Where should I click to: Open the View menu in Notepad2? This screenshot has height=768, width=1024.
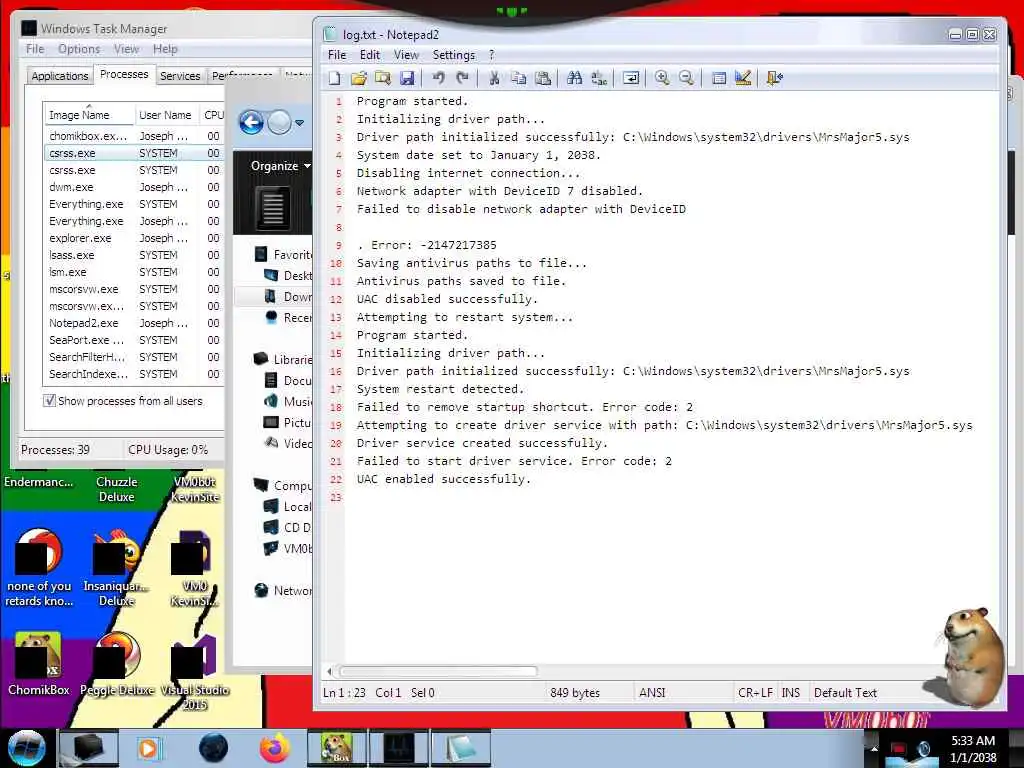[x=406, y=55]
